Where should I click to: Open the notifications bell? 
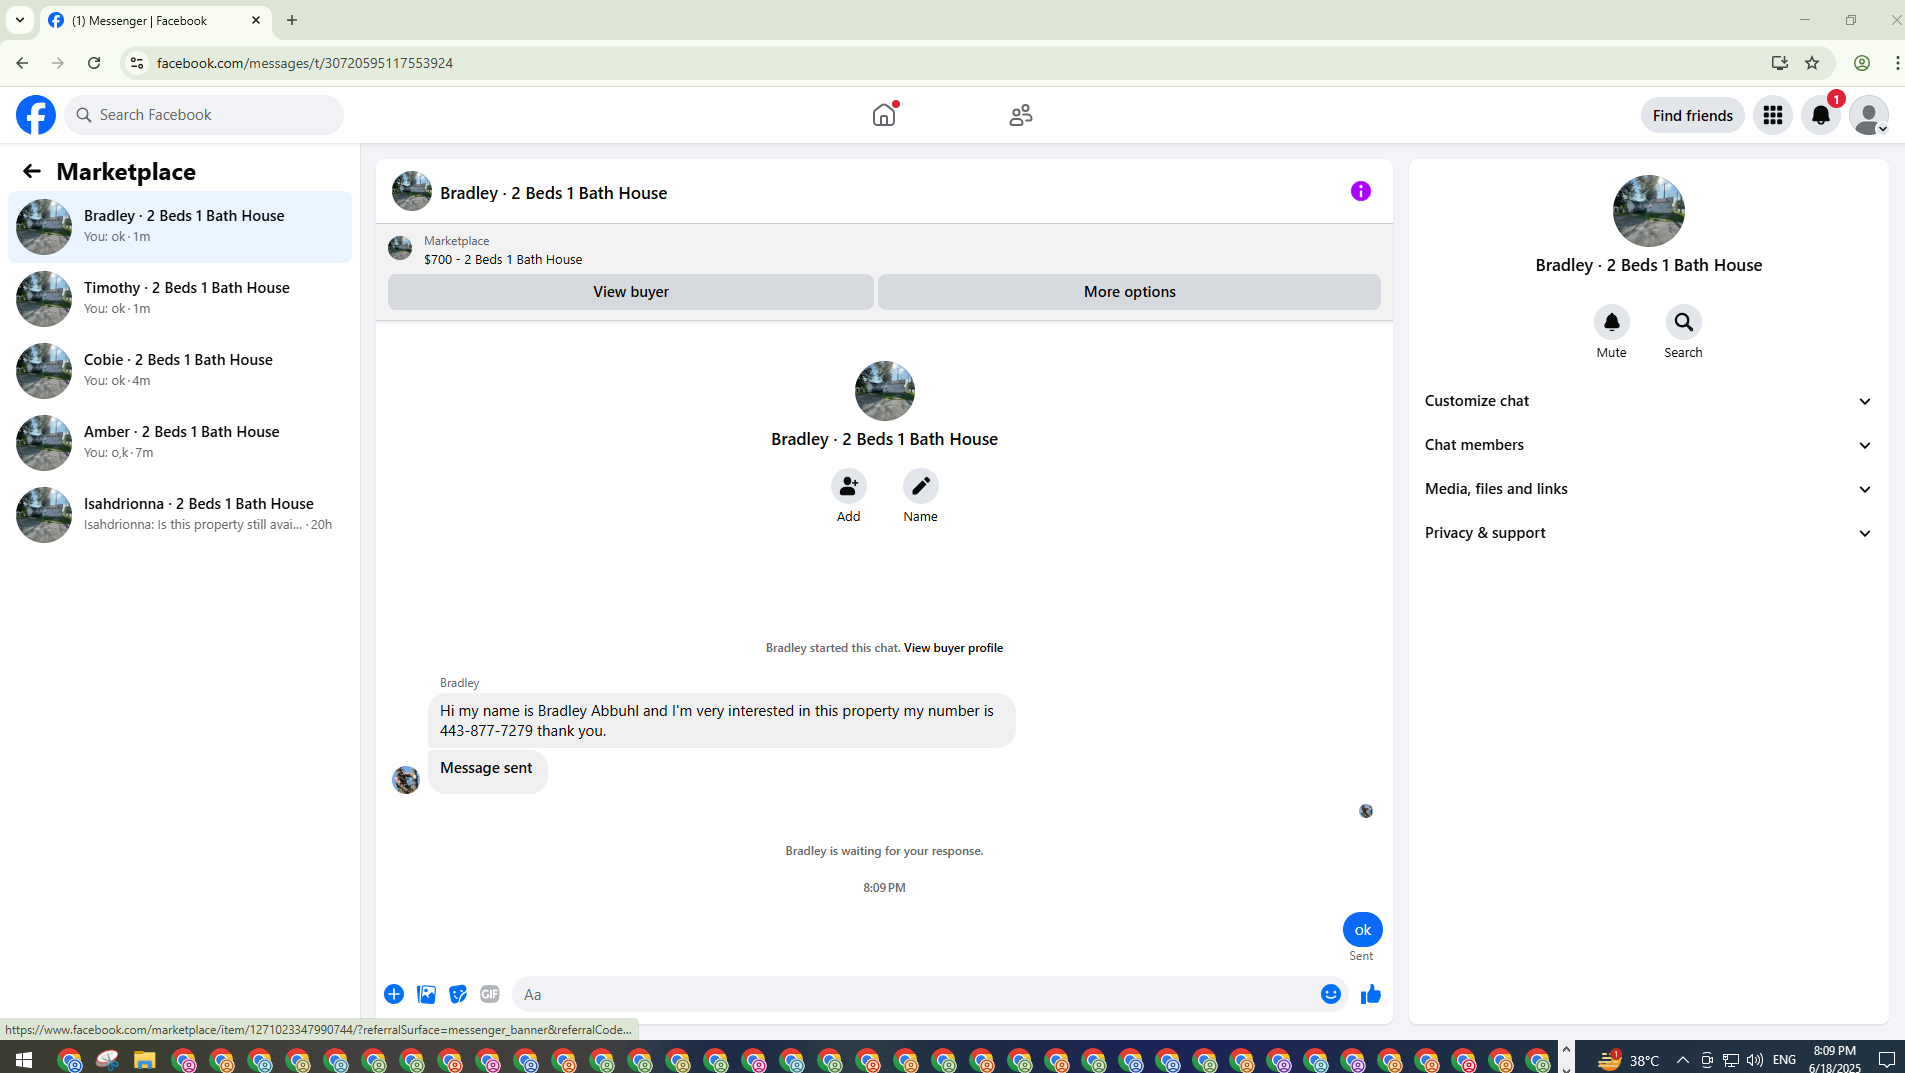[x=1821, y=115]
